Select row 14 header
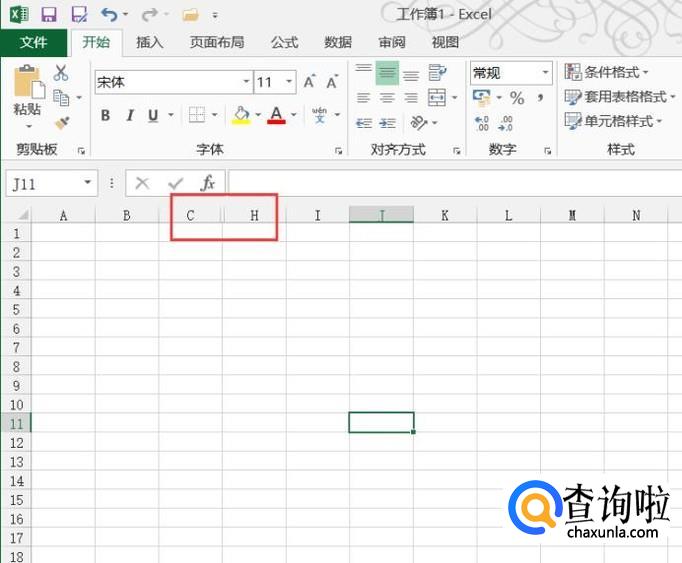The image size is (682, 563). [x=16, y=481]
